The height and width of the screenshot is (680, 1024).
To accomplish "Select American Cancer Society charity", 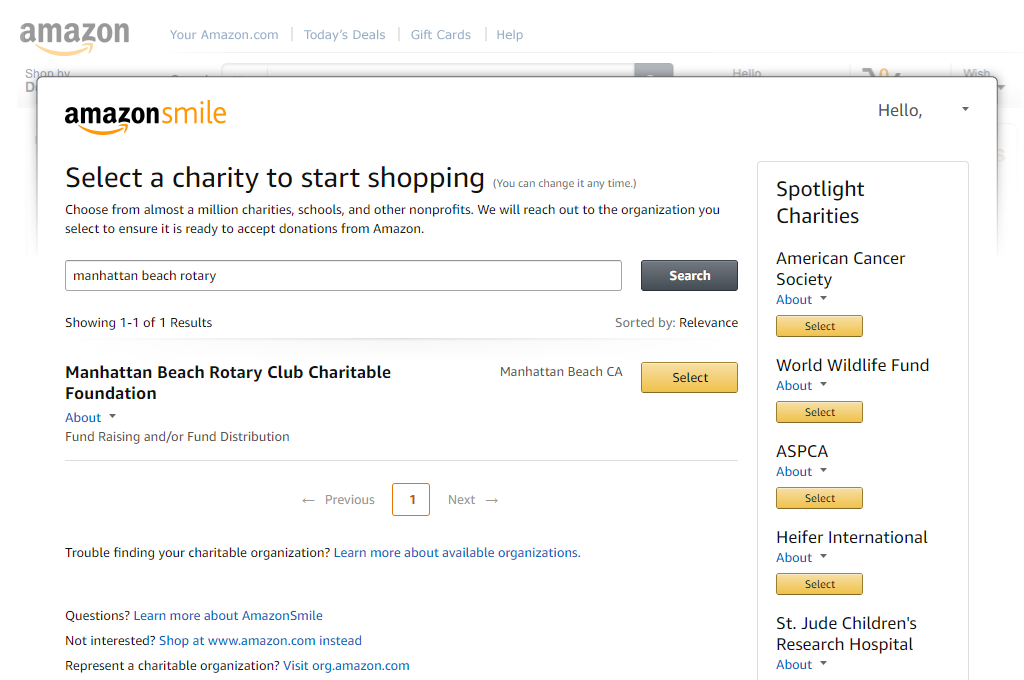I will tap(819, 327).
